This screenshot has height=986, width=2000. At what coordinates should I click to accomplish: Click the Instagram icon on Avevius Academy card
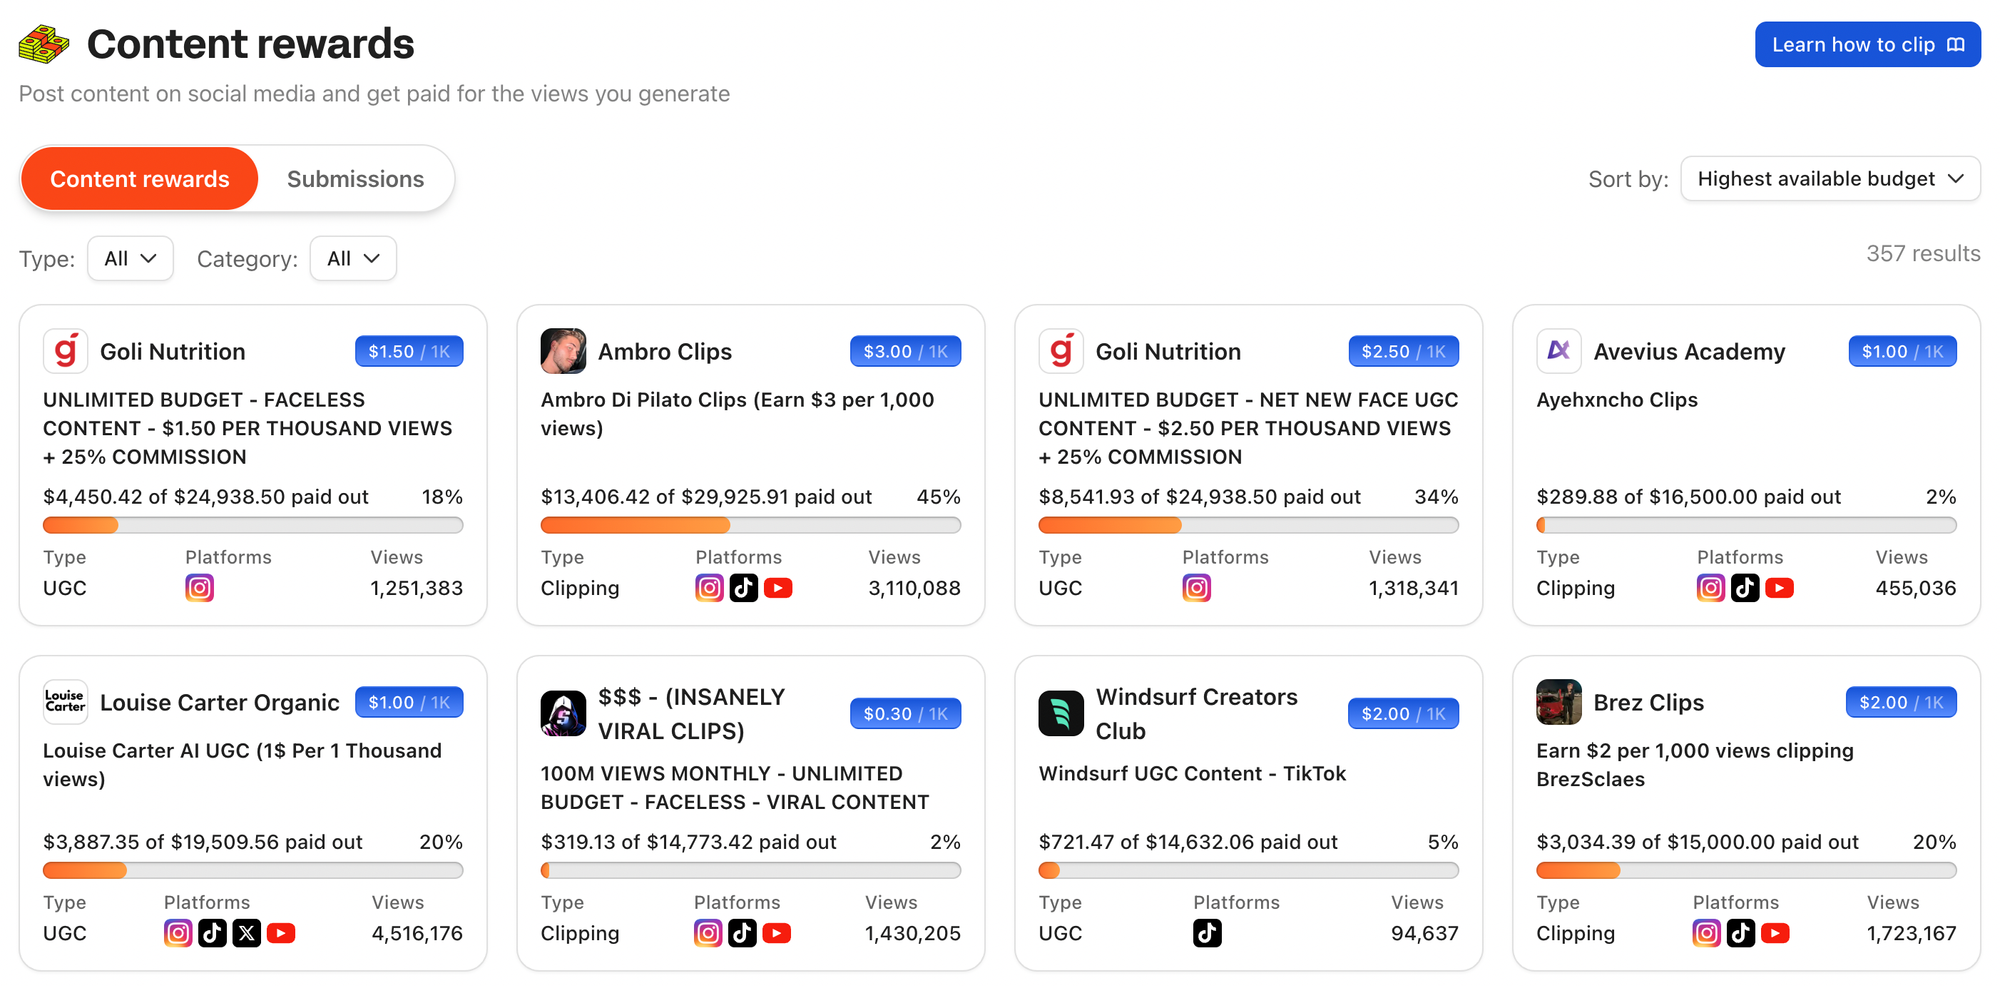pyautogui.click(x=1710, y=588)
